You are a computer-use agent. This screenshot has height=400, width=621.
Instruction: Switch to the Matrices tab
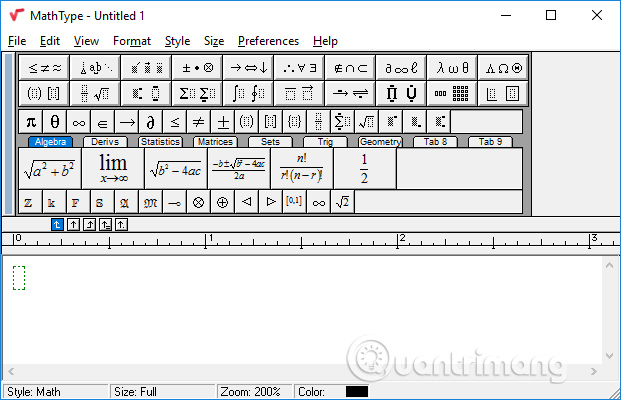[x=215, y=142]
